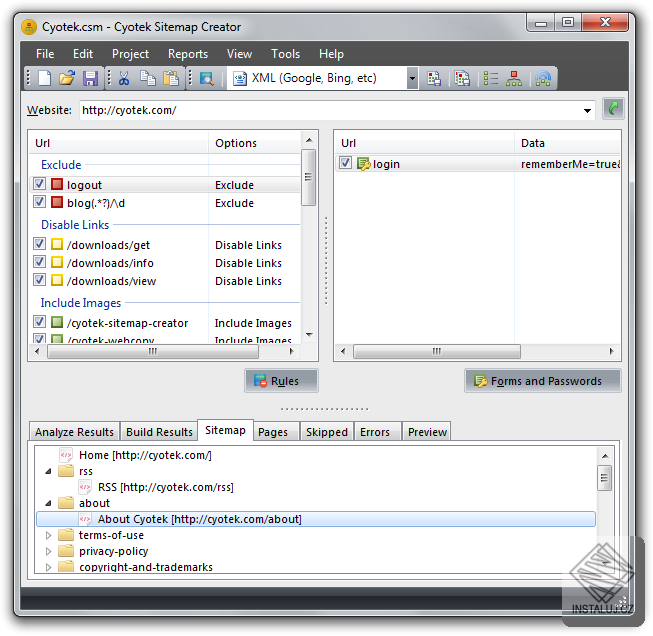Expand the privacy-policy folder
Image resolution: width=653 pixels, height=636 pixels.
click(48, 551)
